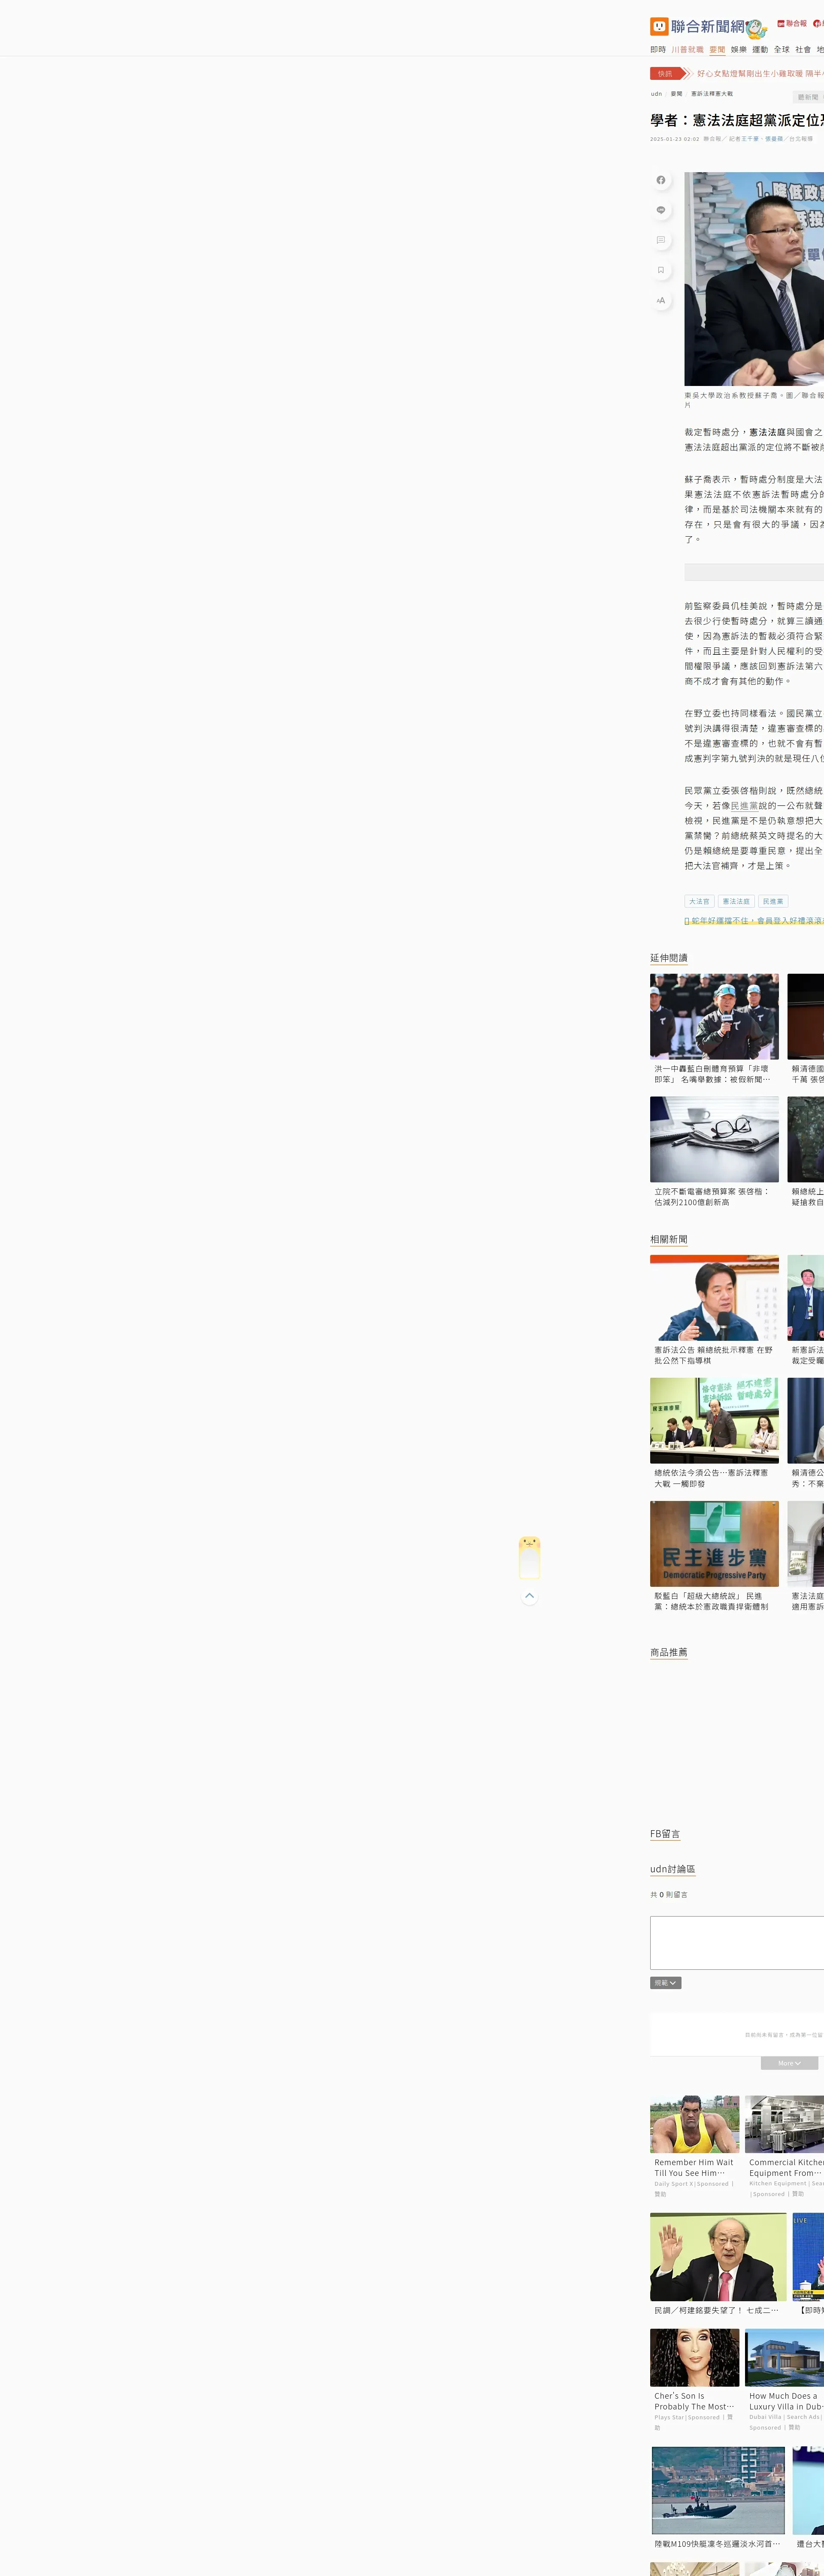This screenshot has height=2576, width=824.
Task: Click breadcrumb 憲訴法釋憲大戰
Action: 711,94
